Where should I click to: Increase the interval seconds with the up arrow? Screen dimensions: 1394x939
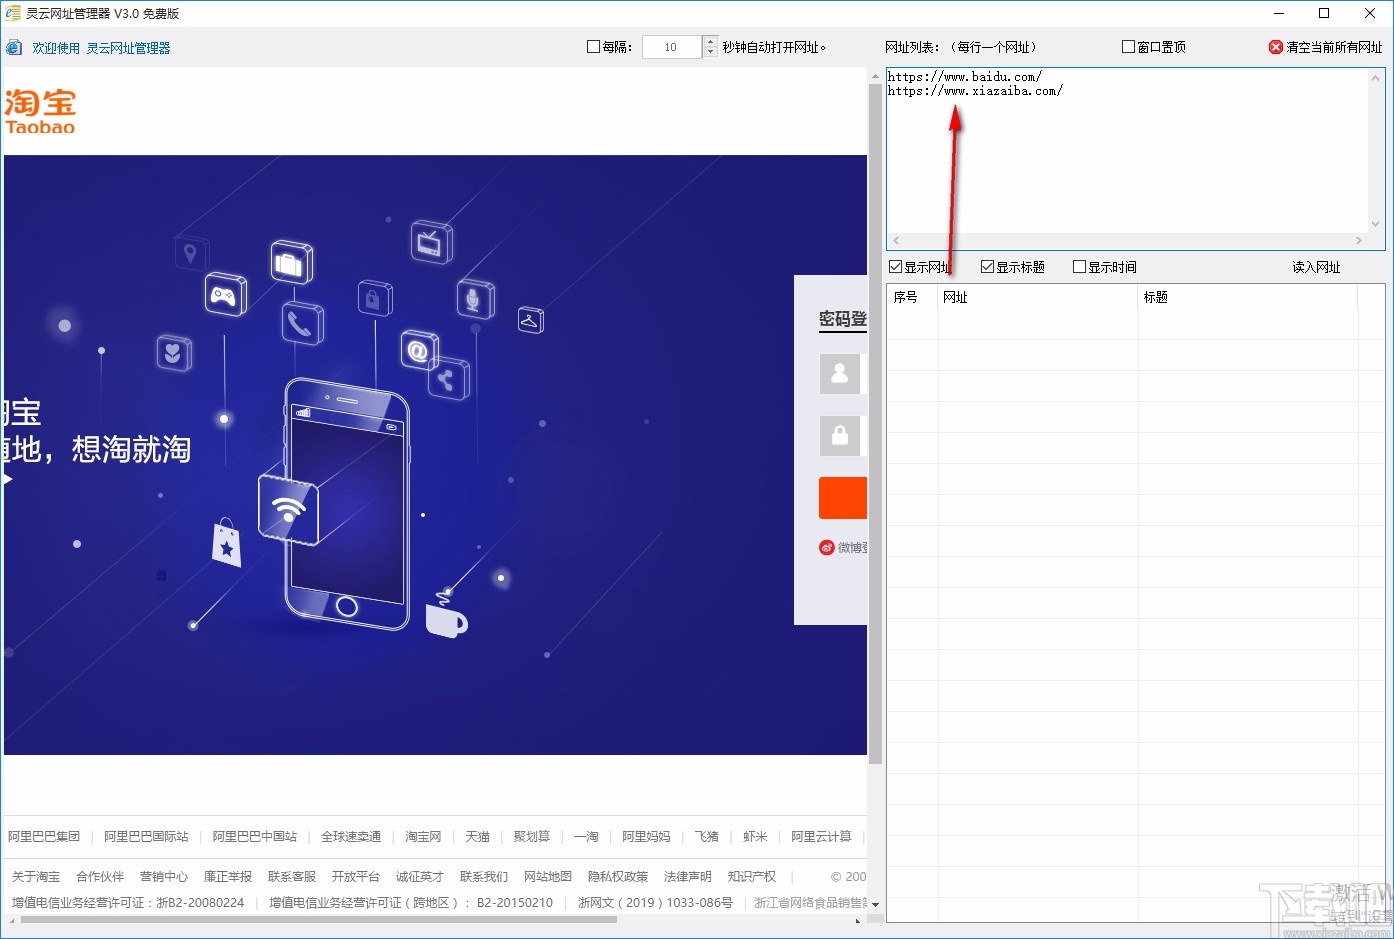(x=710, y=42)
